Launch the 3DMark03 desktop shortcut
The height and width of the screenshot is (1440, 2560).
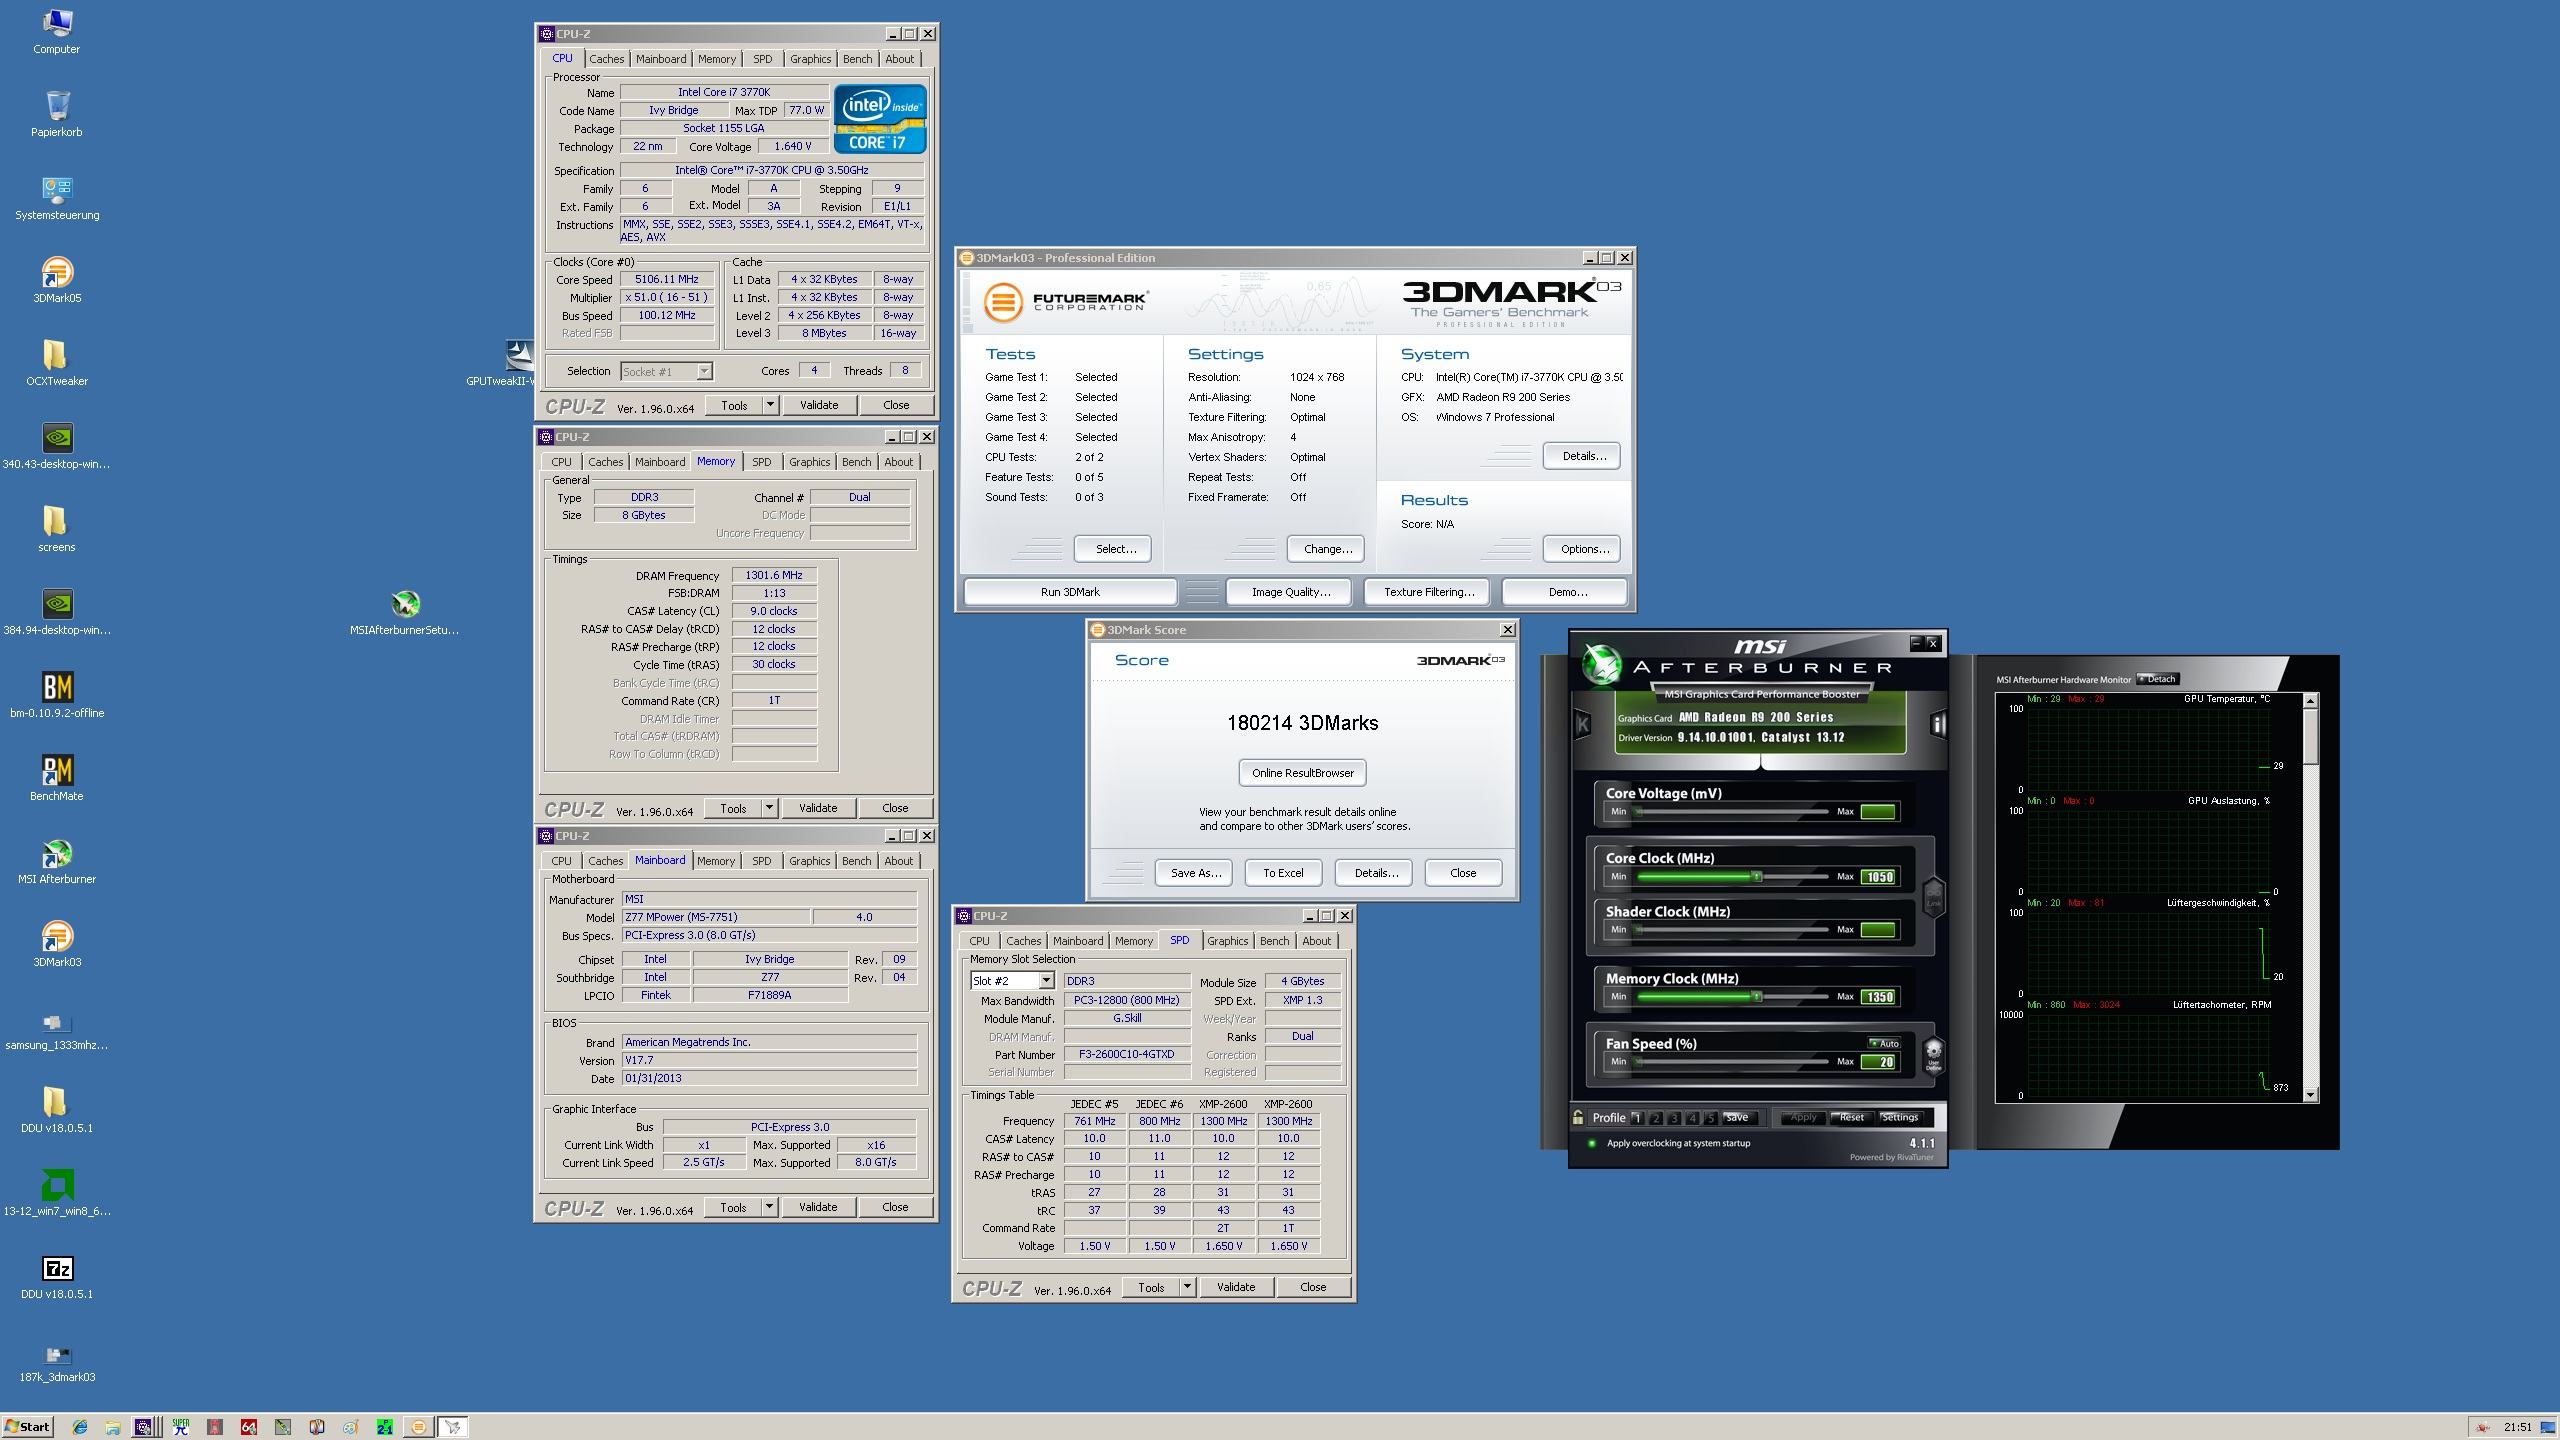pyautogui.click(x=57, y=944)
